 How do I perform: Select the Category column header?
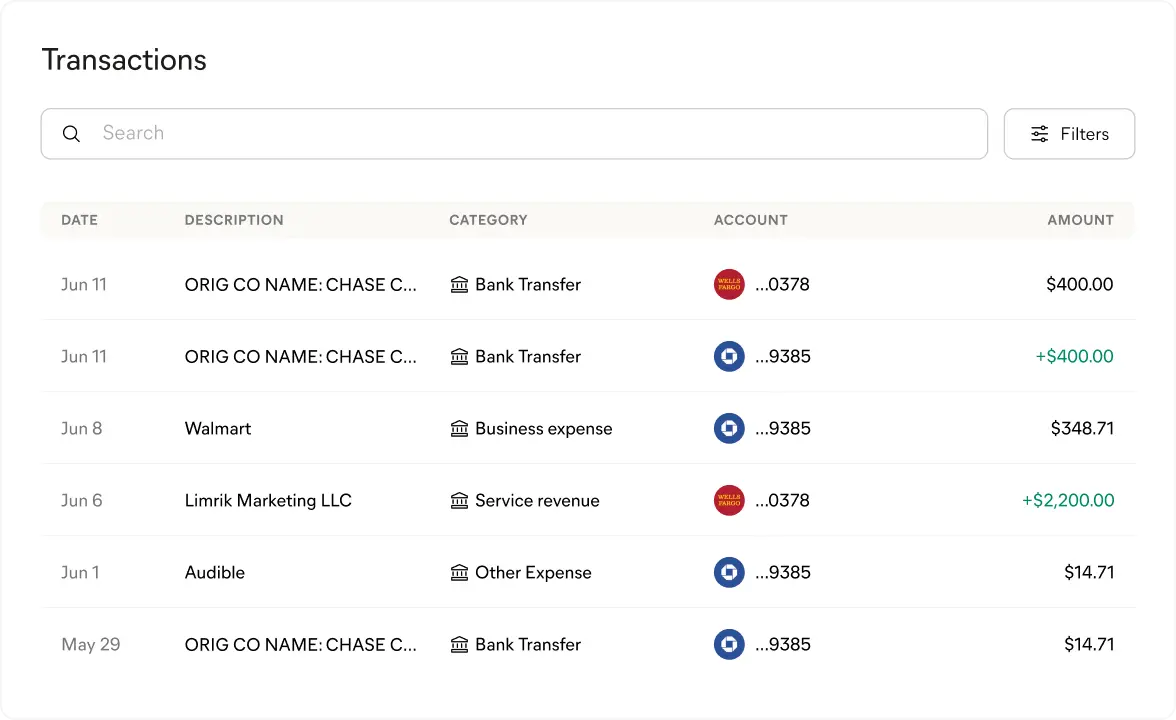[488, 220]
